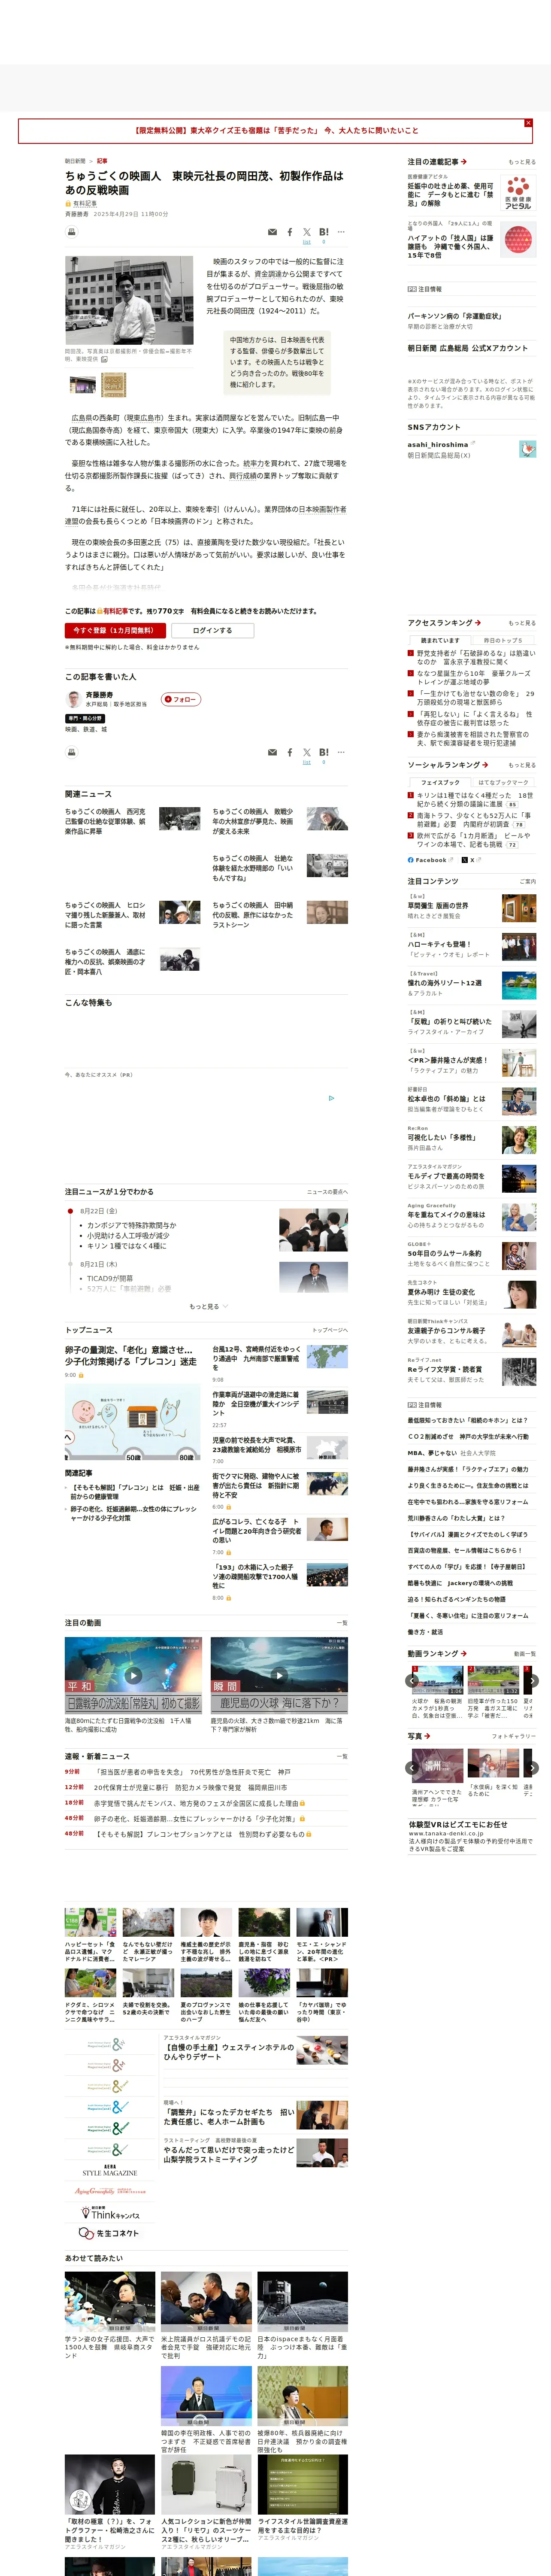Go to next photo in 写真 carousel
This screenshot has width=551, height=2576.
coord(532,1769)
